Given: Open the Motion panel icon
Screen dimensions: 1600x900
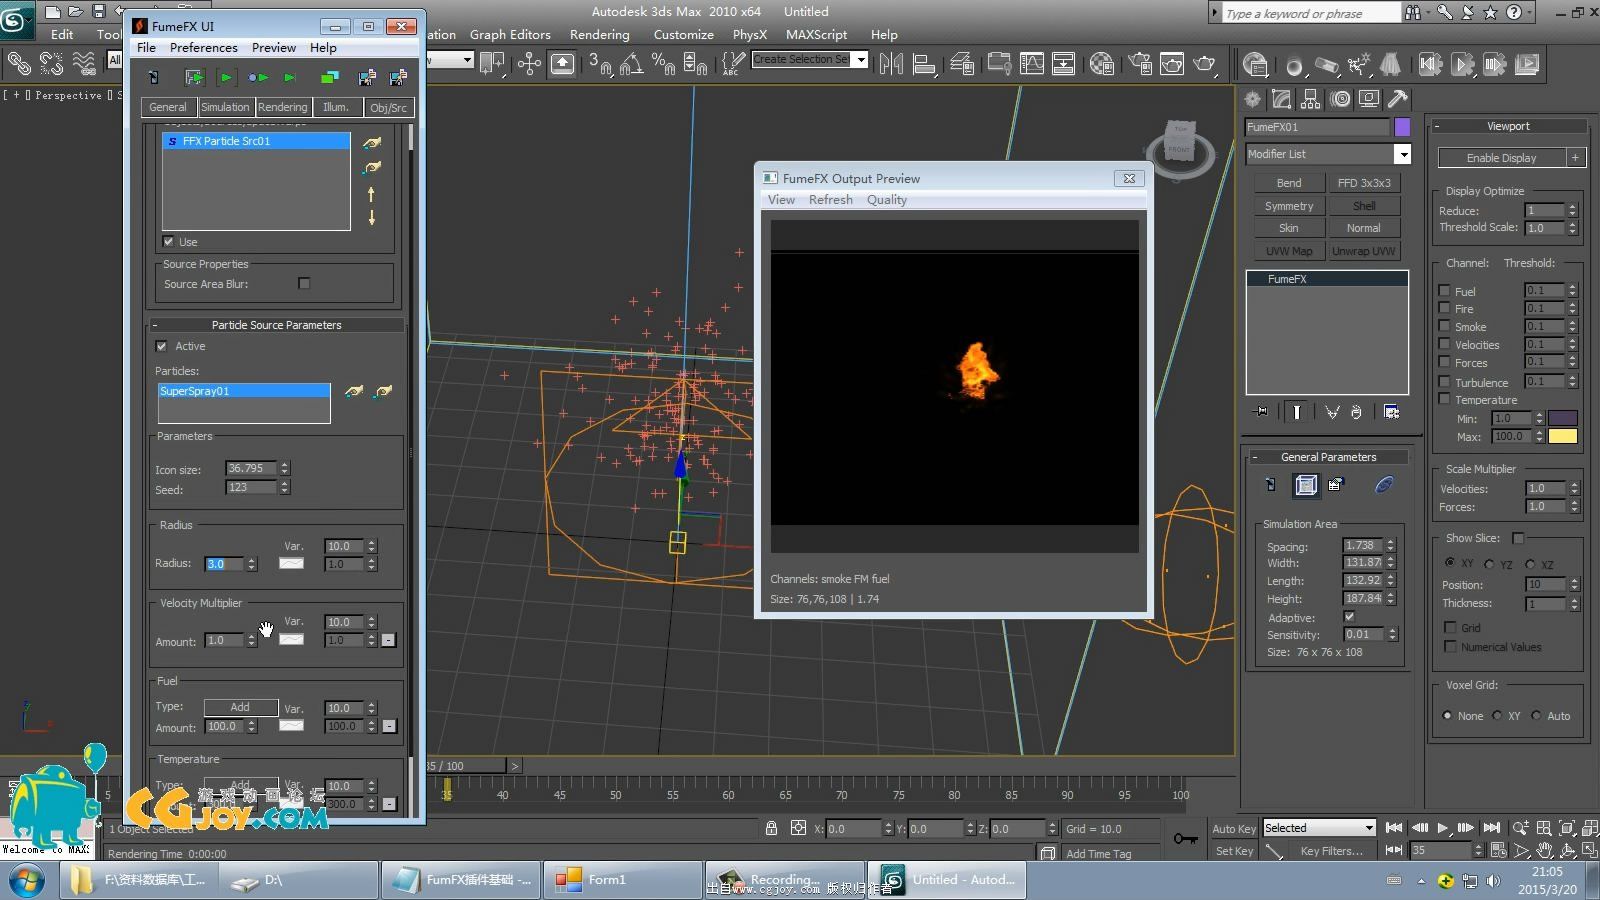Looking at the screenshot, I should (x=1340, y=99).
